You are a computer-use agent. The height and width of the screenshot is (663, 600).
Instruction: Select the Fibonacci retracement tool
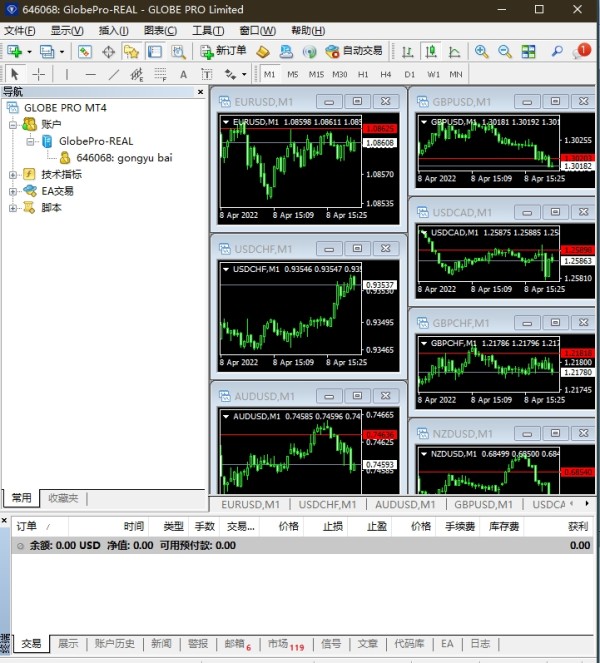tap(160, 74)
